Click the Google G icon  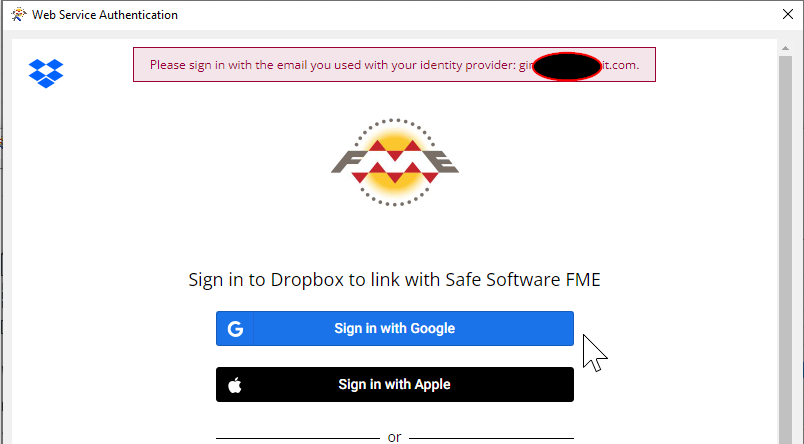coord(235,329)
